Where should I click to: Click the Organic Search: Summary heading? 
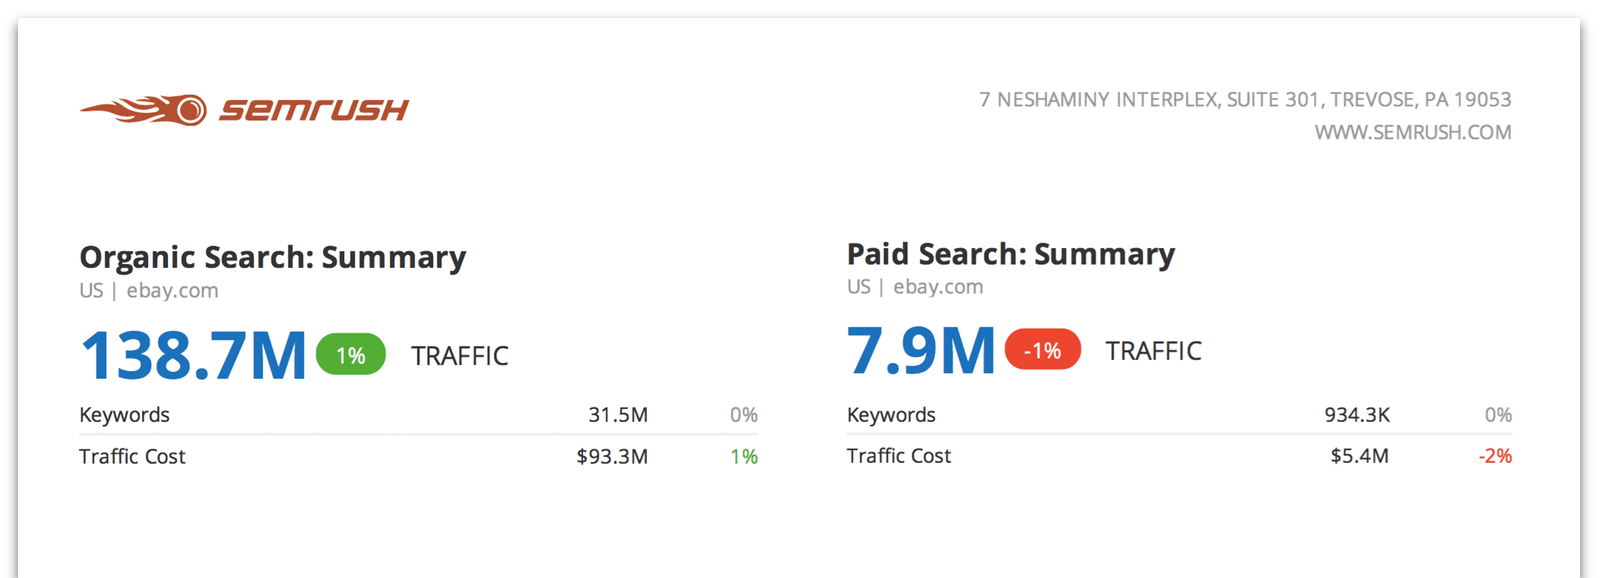click(273, 257)
